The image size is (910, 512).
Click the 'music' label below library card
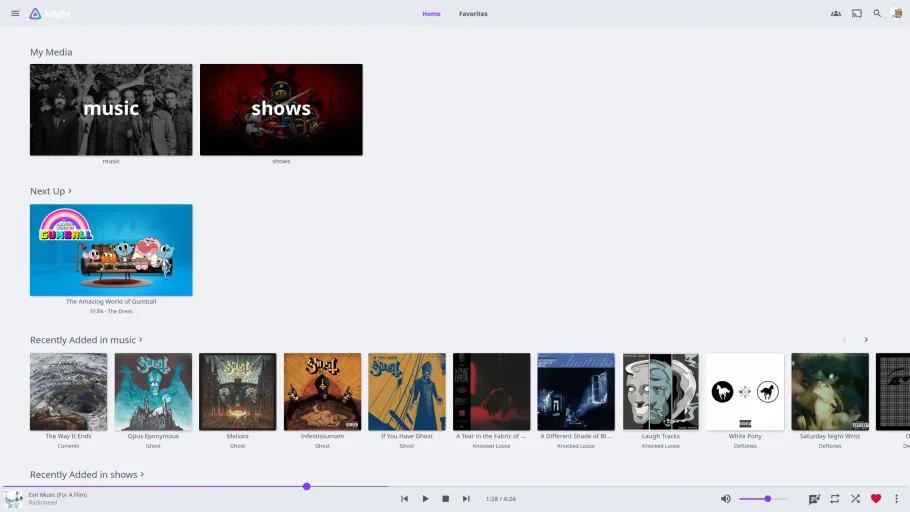111,161
